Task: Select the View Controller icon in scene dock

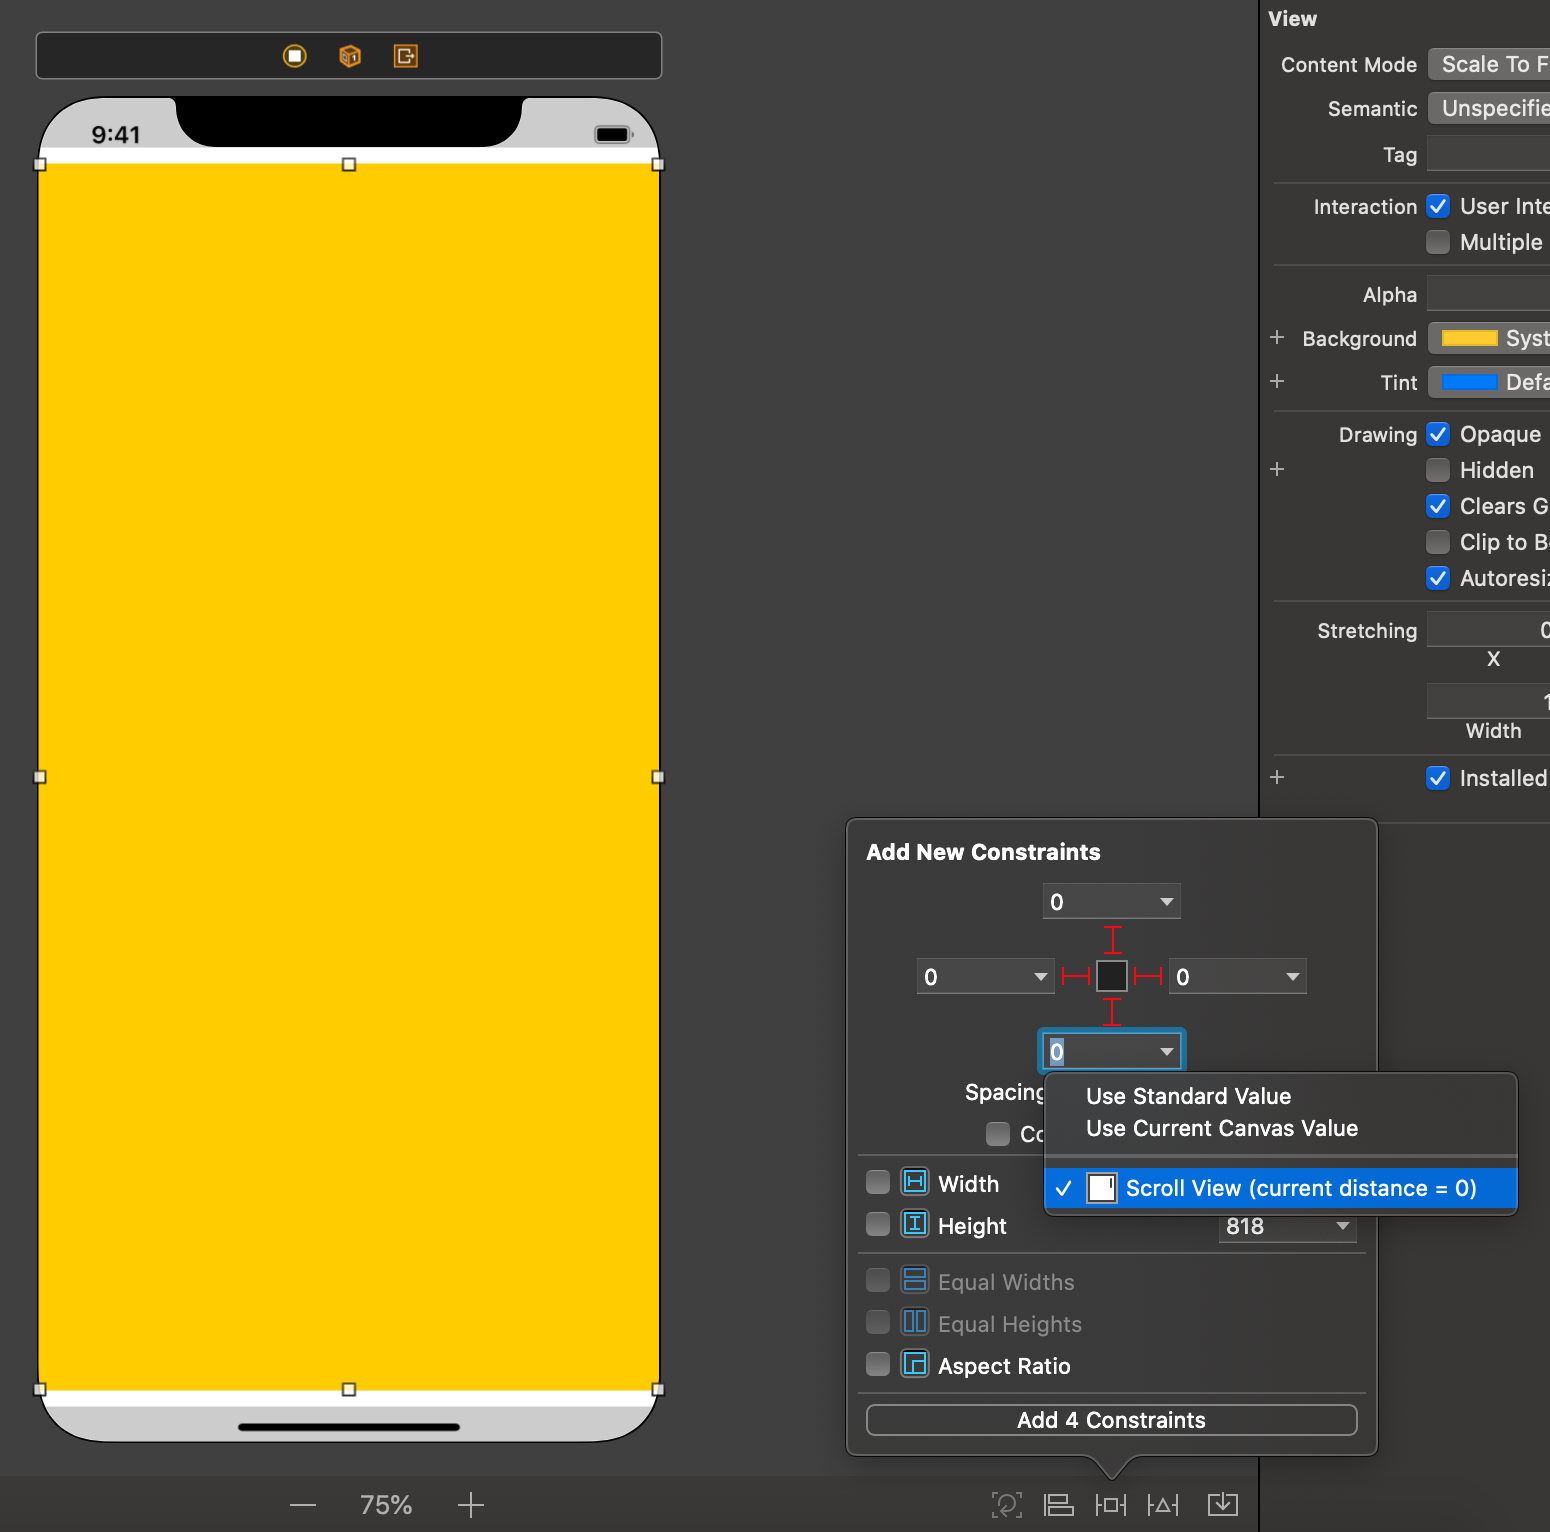Action: (294, 56)
